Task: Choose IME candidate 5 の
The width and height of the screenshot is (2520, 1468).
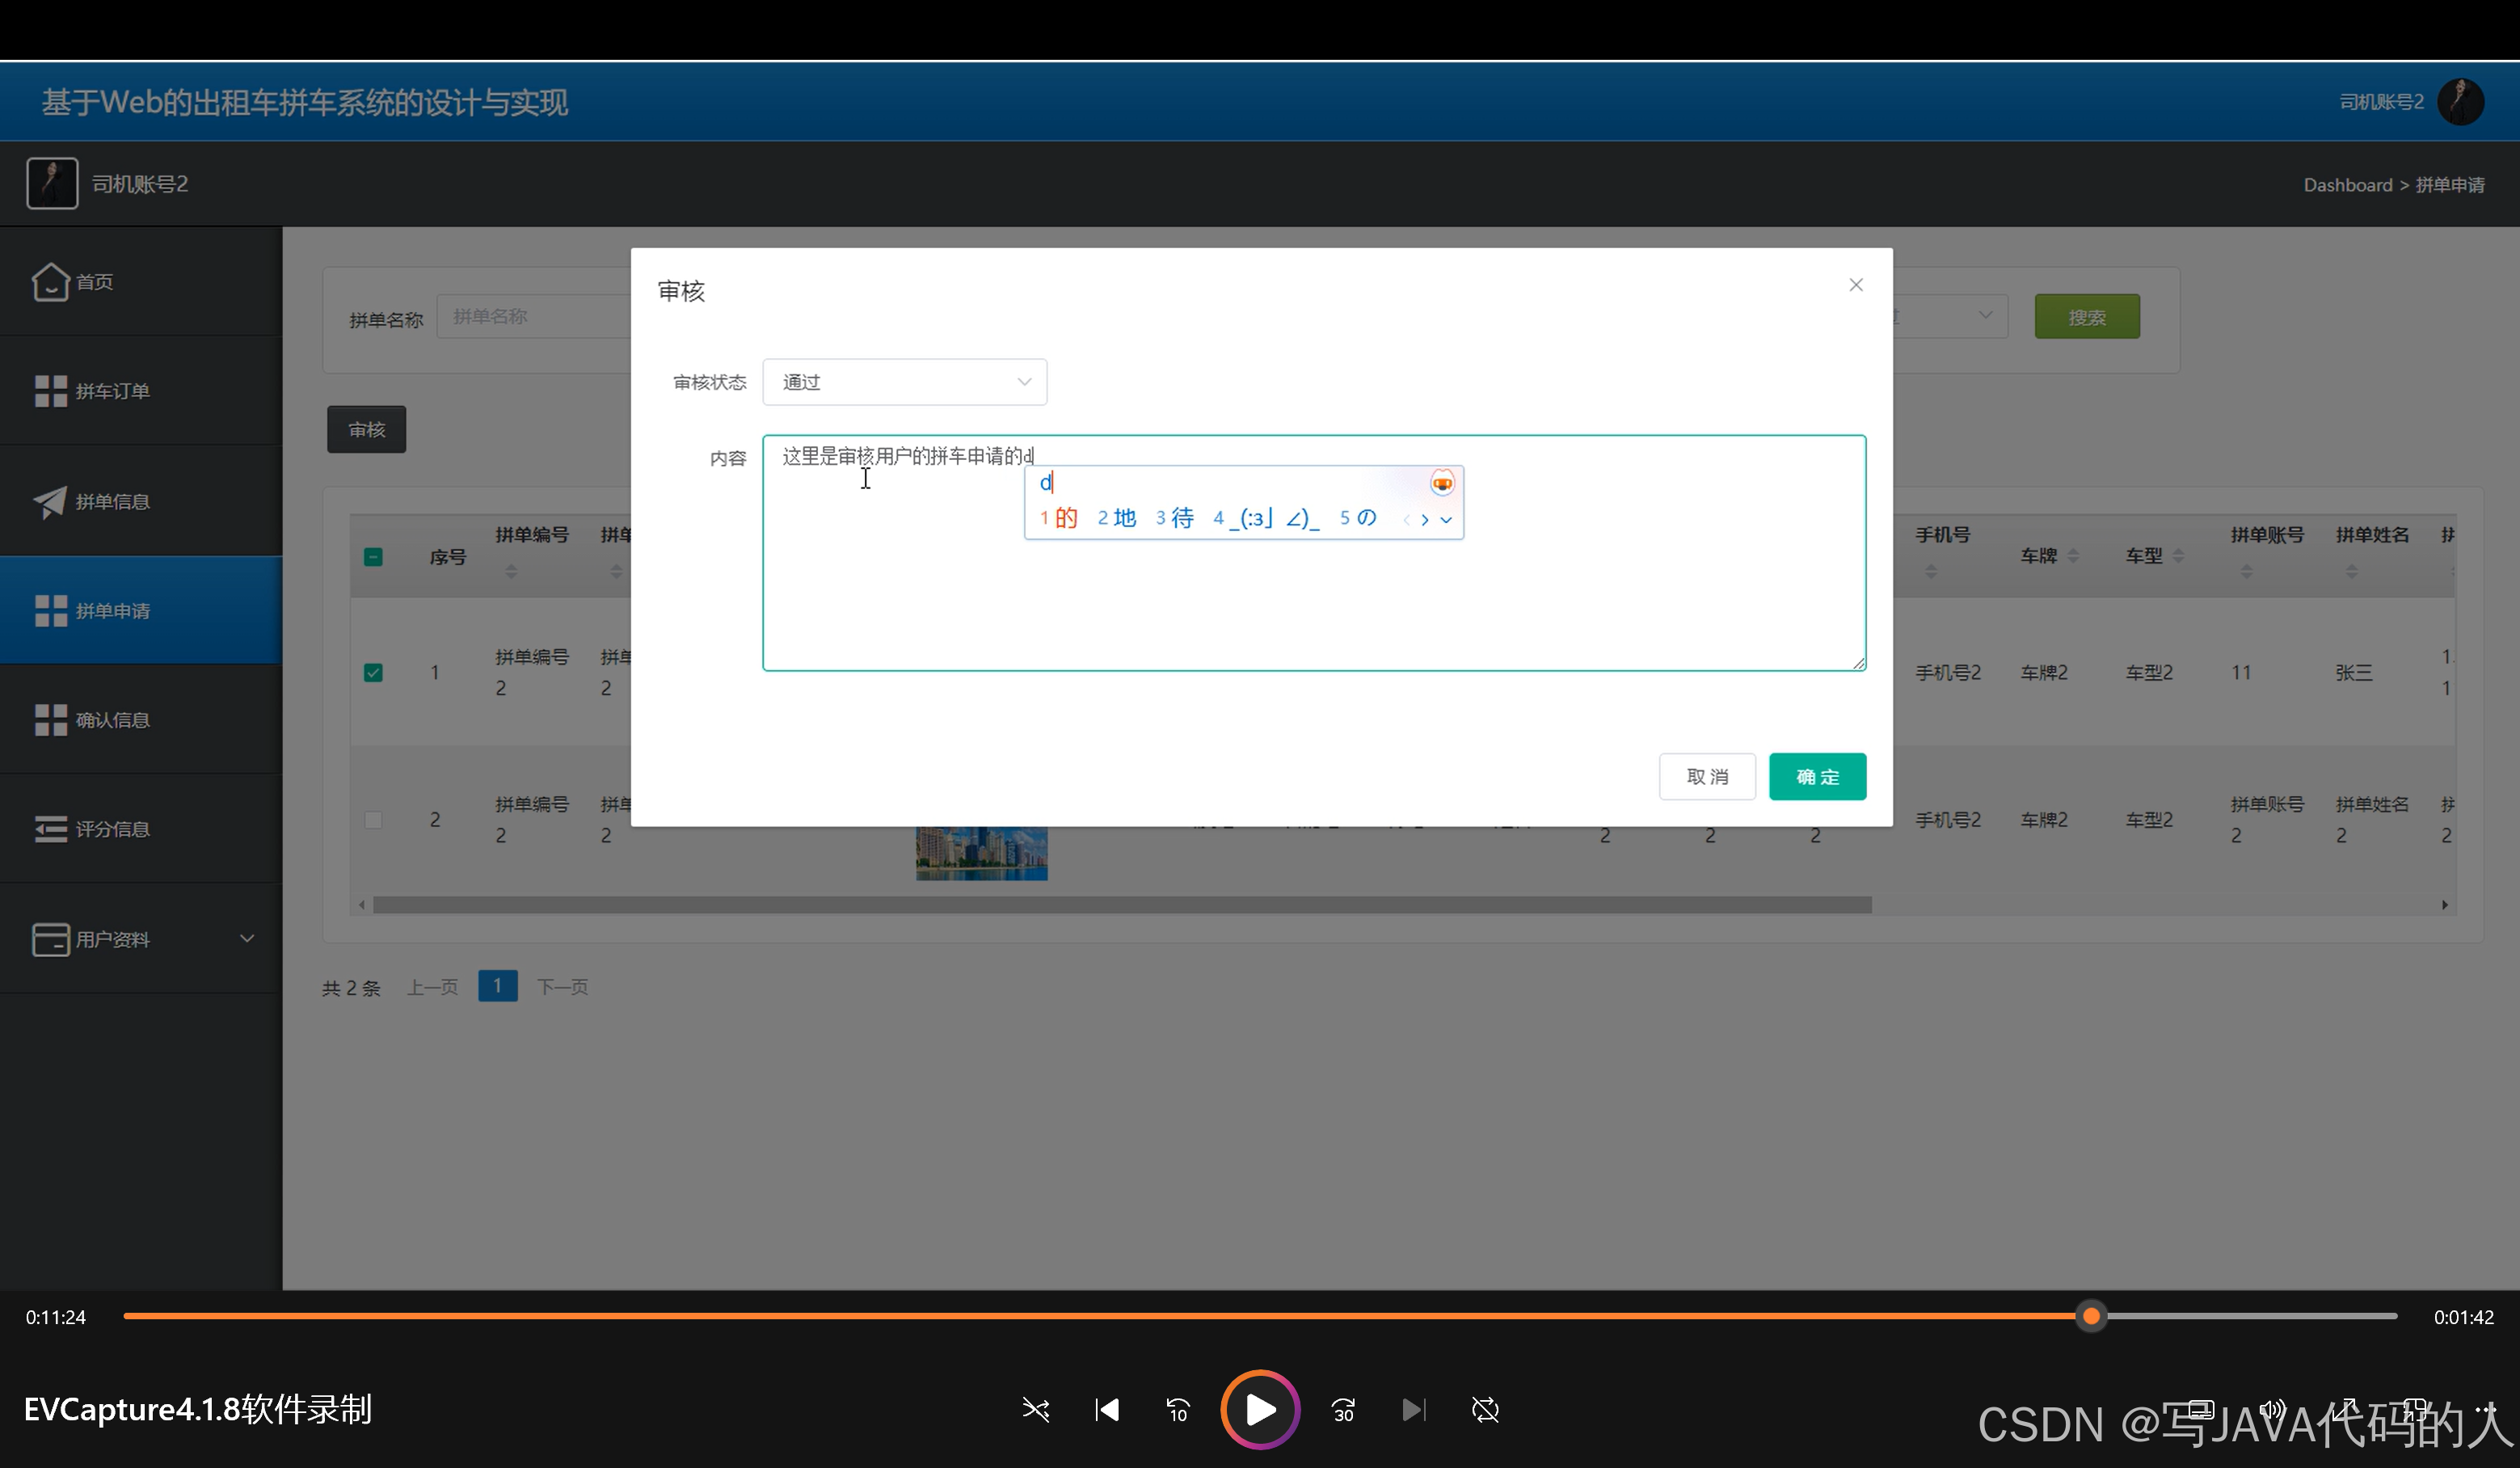Action: tap(1358, 518)
